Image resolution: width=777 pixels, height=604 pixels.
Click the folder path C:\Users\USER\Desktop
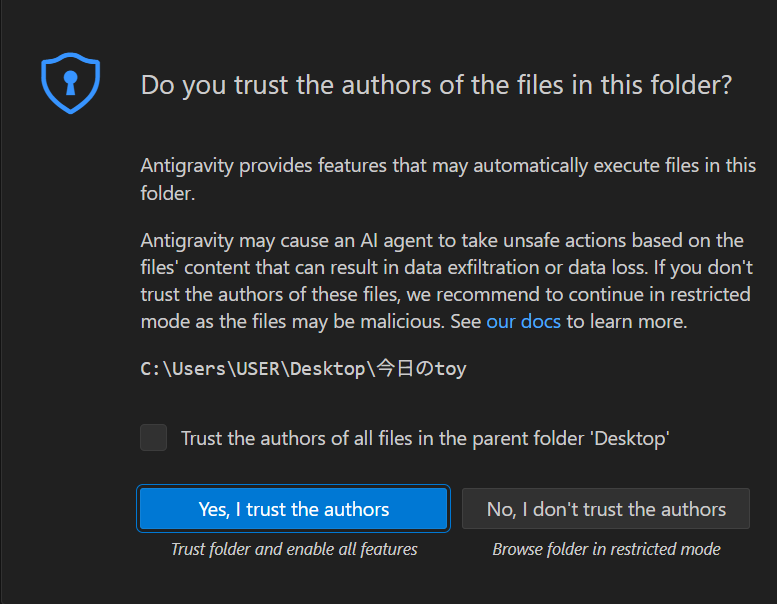(253, 369)
